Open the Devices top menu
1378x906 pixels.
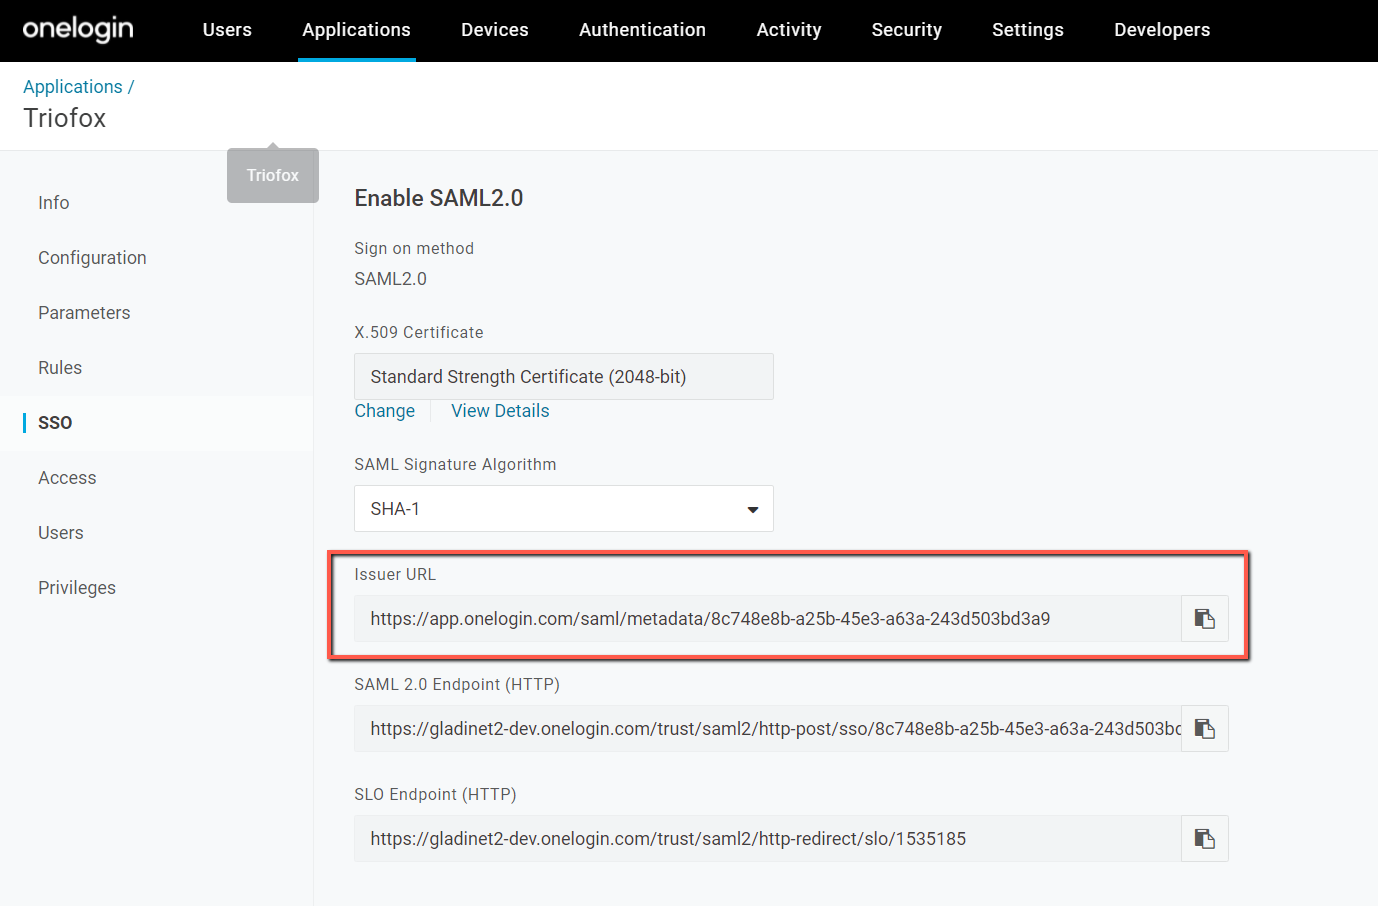495,30
